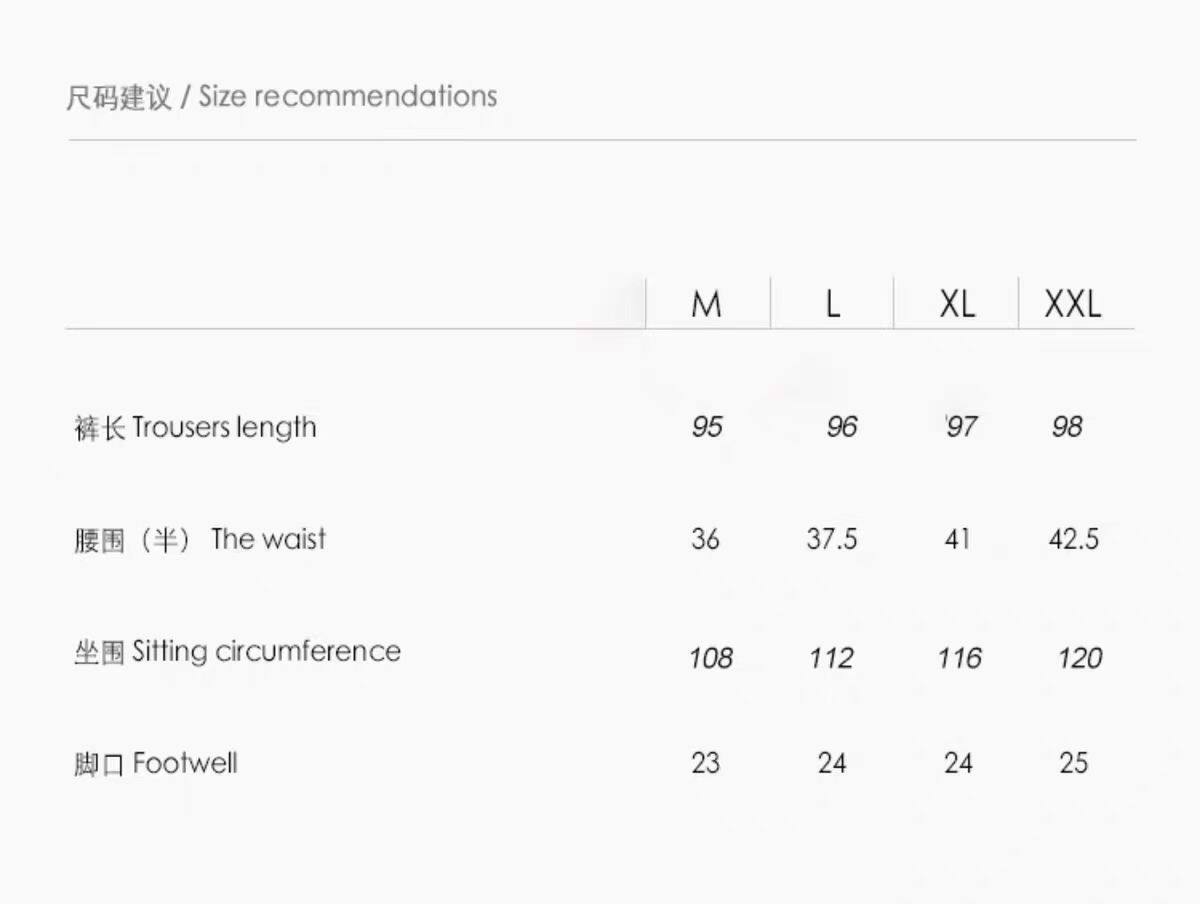Click trousers length value 95
The image size is (1200, 904).
[x=706, y=428]
